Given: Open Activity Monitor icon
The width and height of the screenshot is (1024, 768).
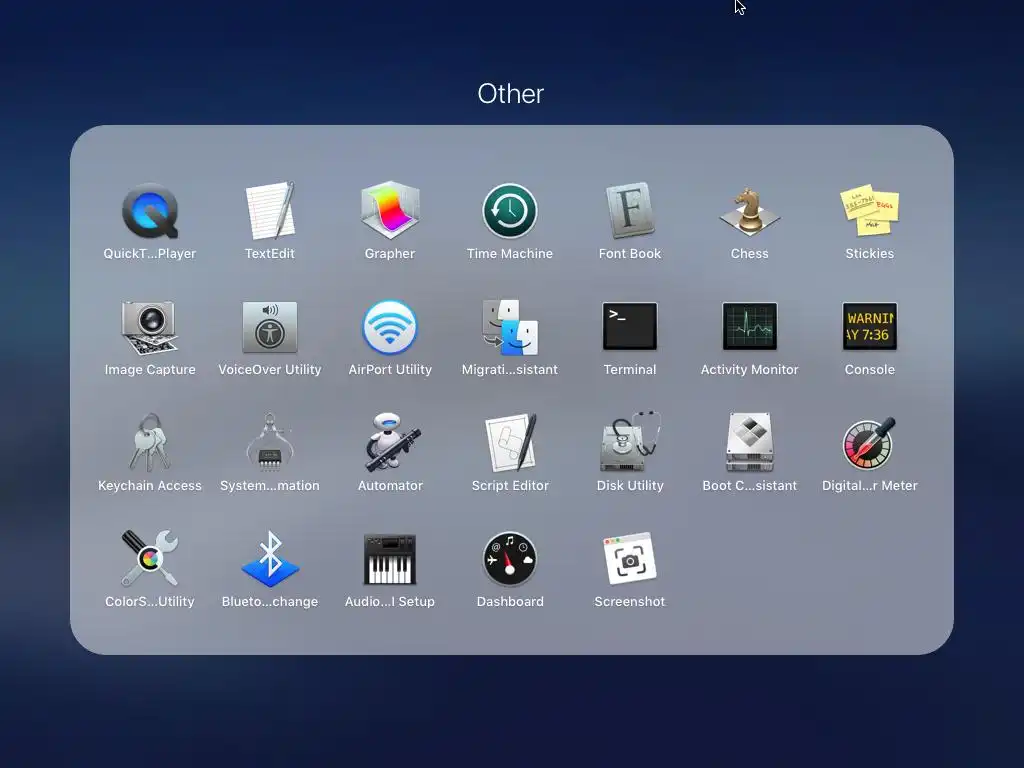Looking at the screenshot, I should tap(750, 326).
